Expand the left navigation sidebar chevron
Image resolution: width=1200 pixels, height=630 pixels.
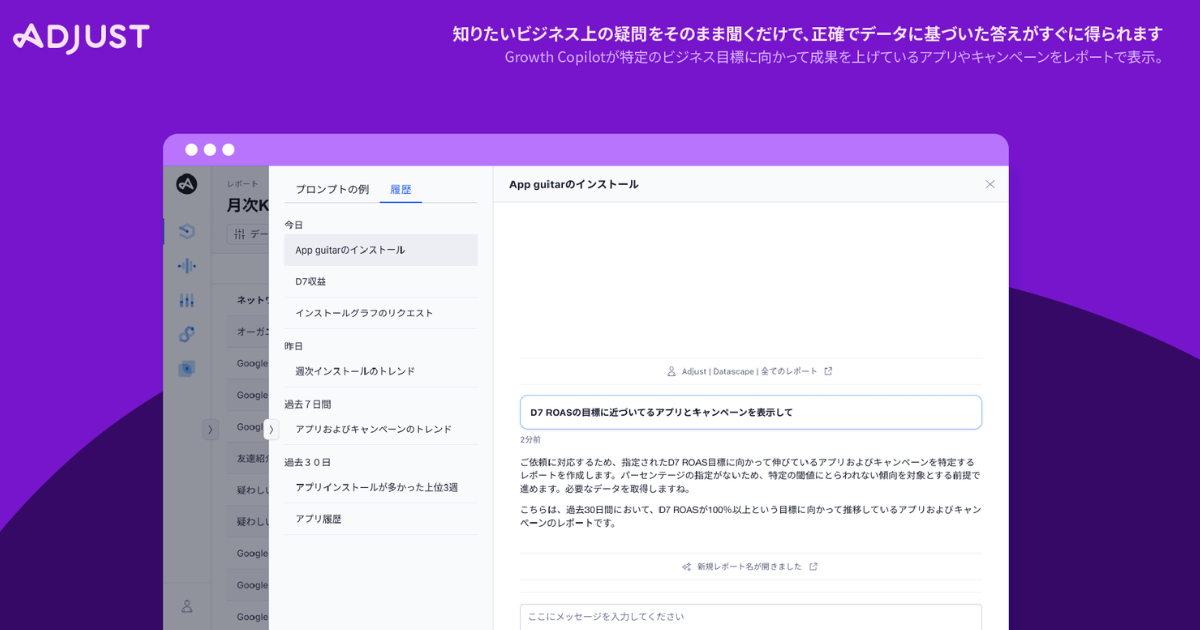[x=210, y=429]
